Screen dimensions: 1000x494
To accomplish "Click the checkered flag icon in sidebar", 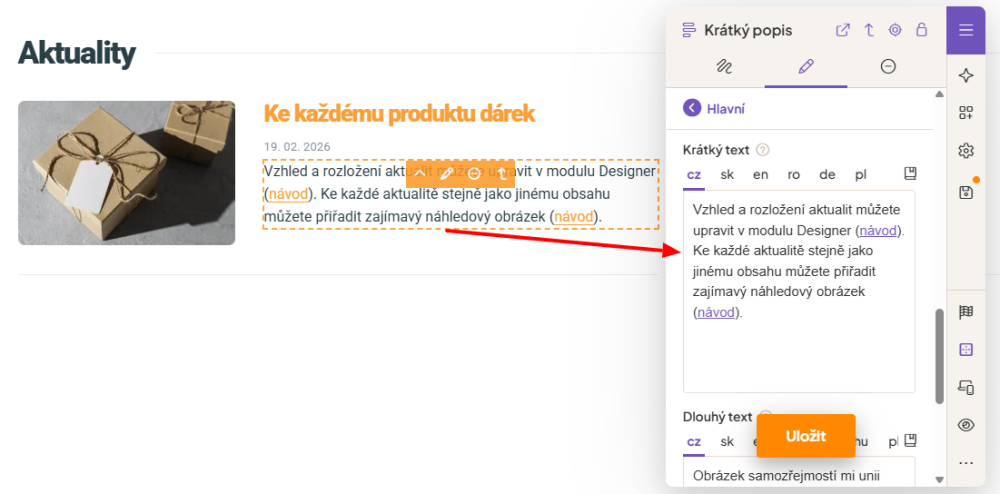I will [x=965, y=312].
